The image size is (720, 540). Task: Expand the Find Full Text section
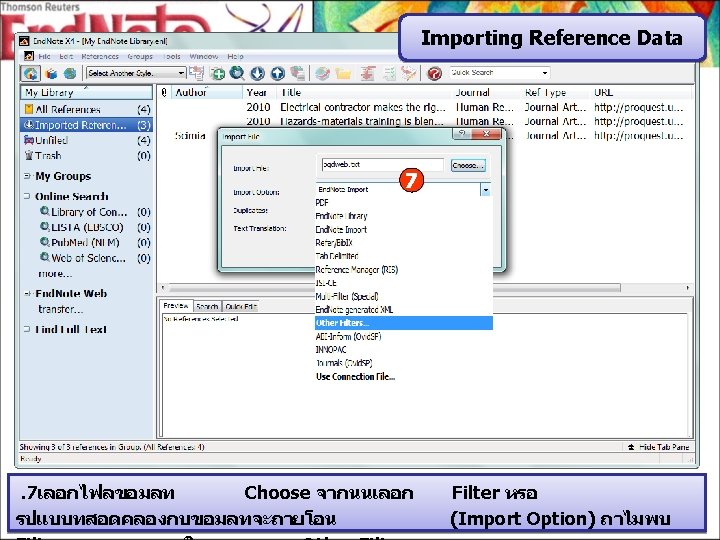[x=27, y=329]
